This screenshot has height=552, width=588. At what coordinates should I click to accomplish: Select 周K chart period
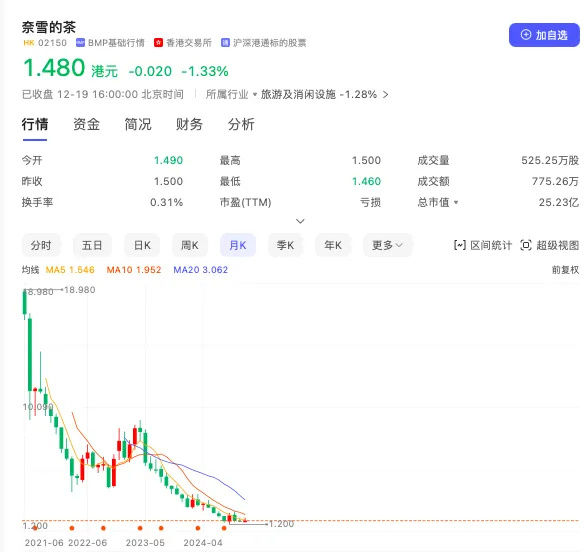pyautogui.click(x=190, y=245)
